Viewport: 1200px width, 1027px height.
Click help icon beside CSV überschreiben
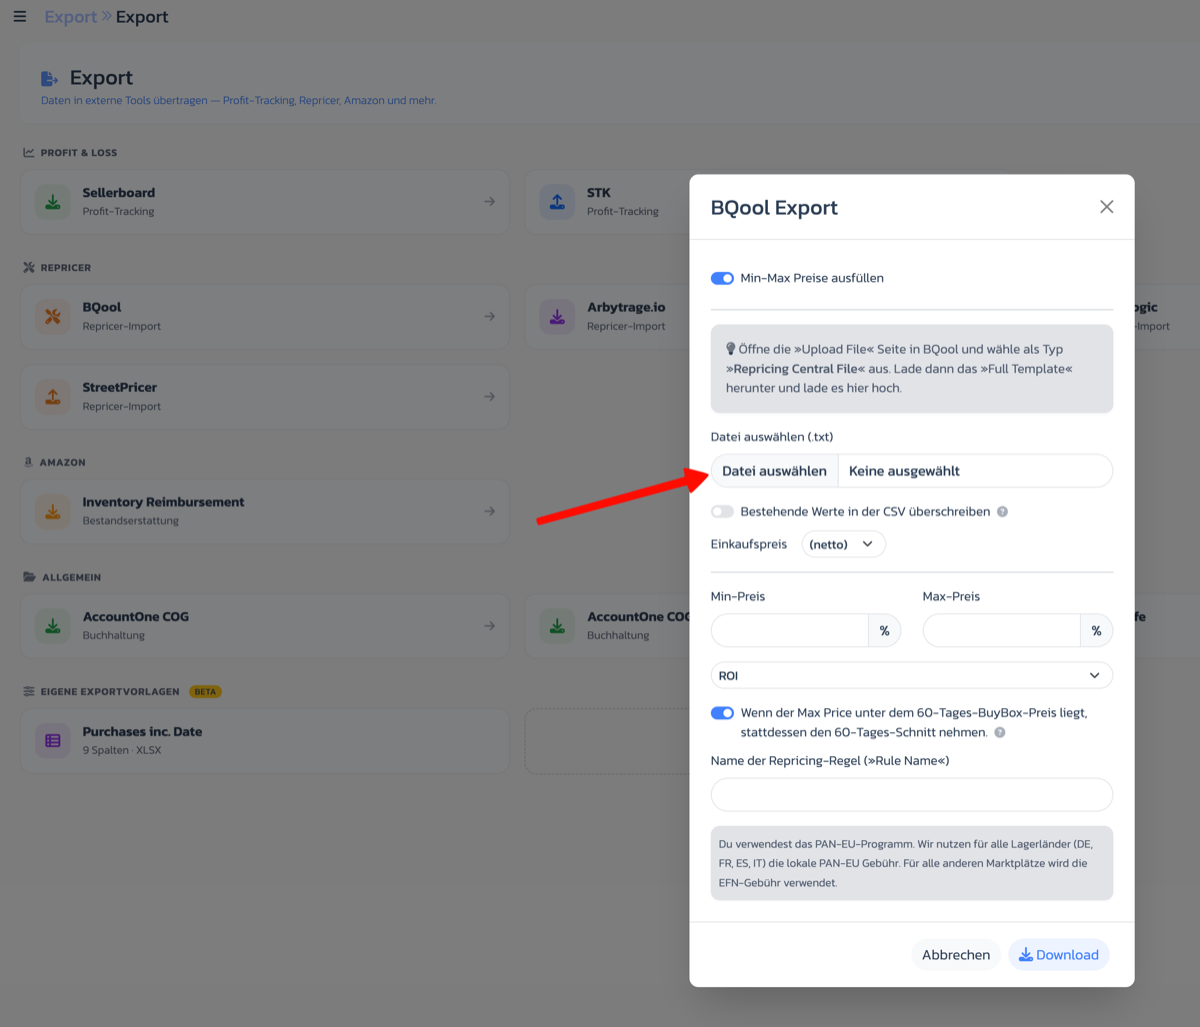click(x=1002, y=512)
